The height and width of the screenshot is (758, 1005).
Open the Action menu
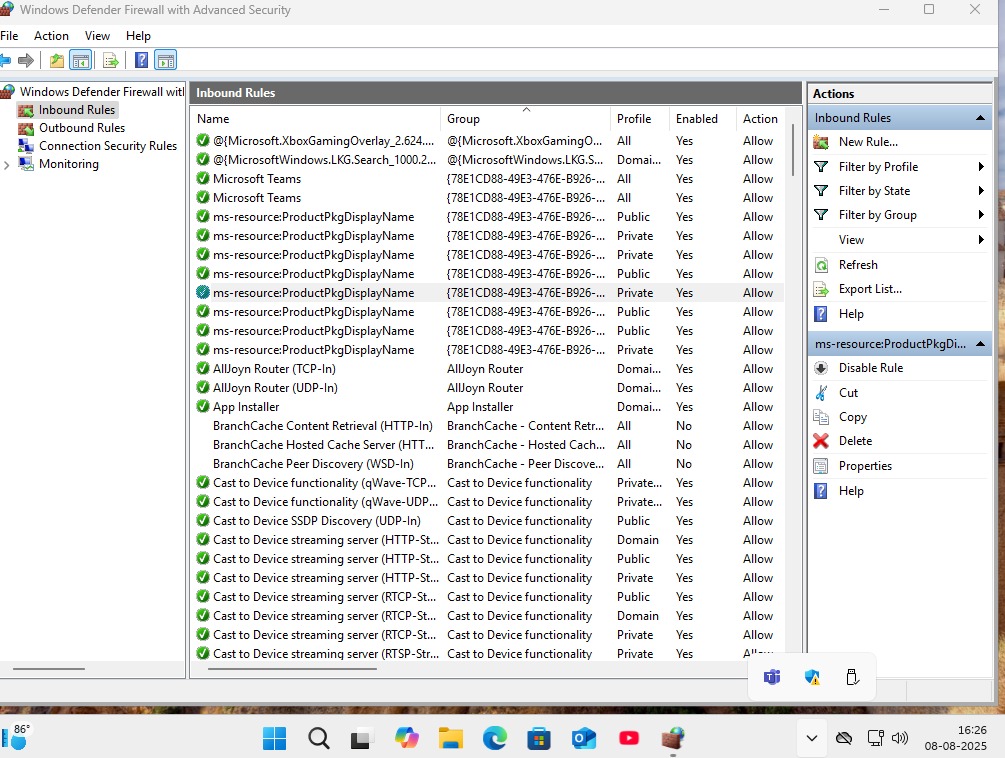pos(51,36)
